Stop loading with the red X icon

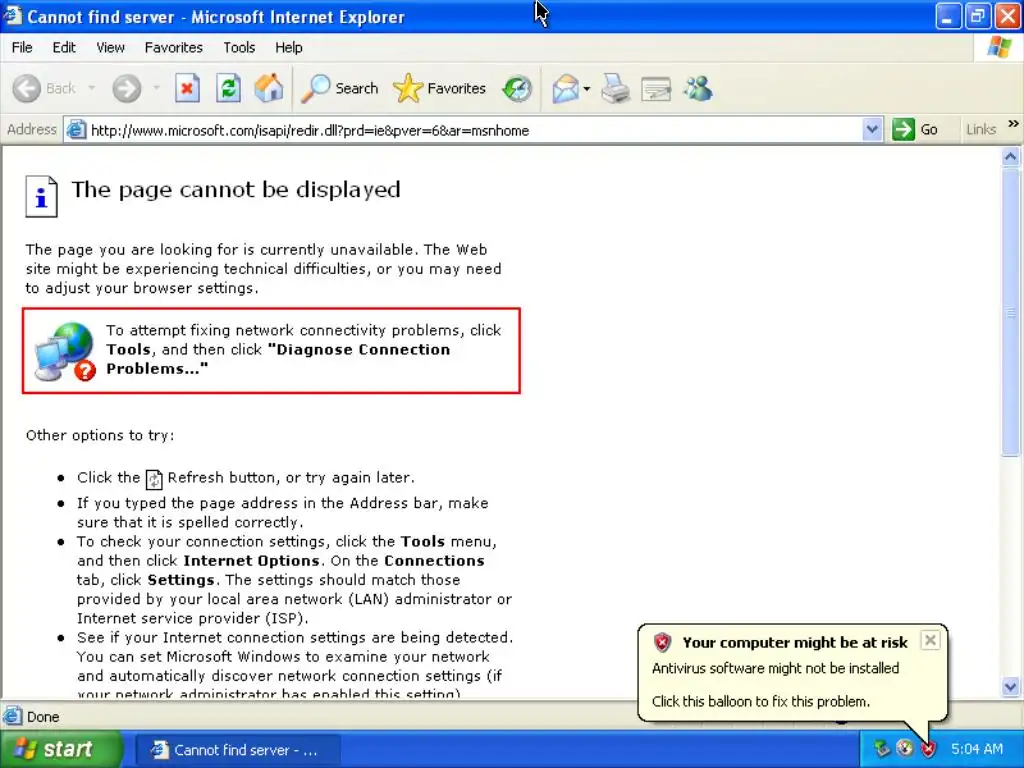(x=187, y=88)
